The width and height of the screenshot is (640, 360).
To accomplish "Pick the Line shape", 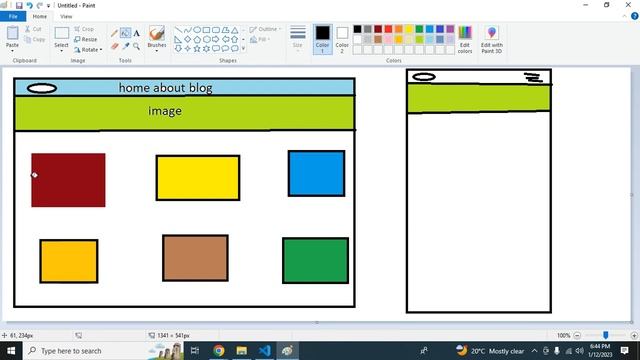I will click(x=178, y=30).
